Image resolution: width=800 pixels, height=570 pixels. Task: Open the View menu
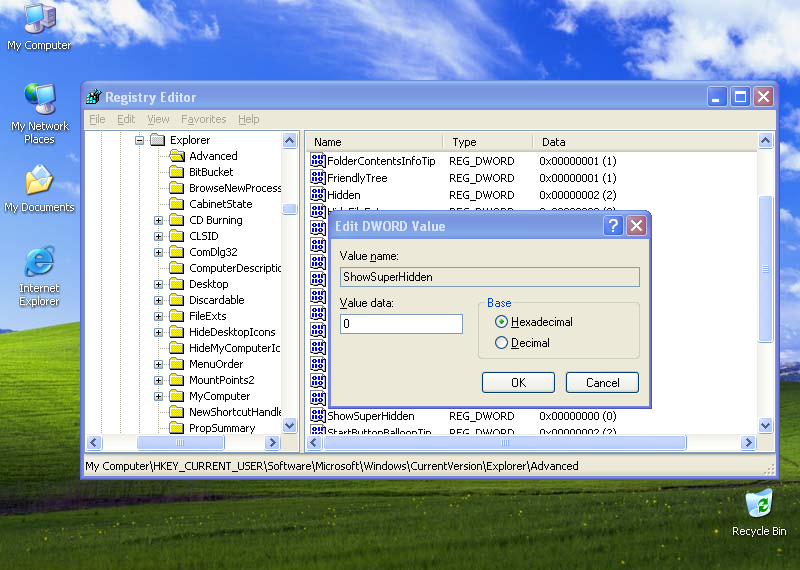pyautogui.click(x=158, y=119)
